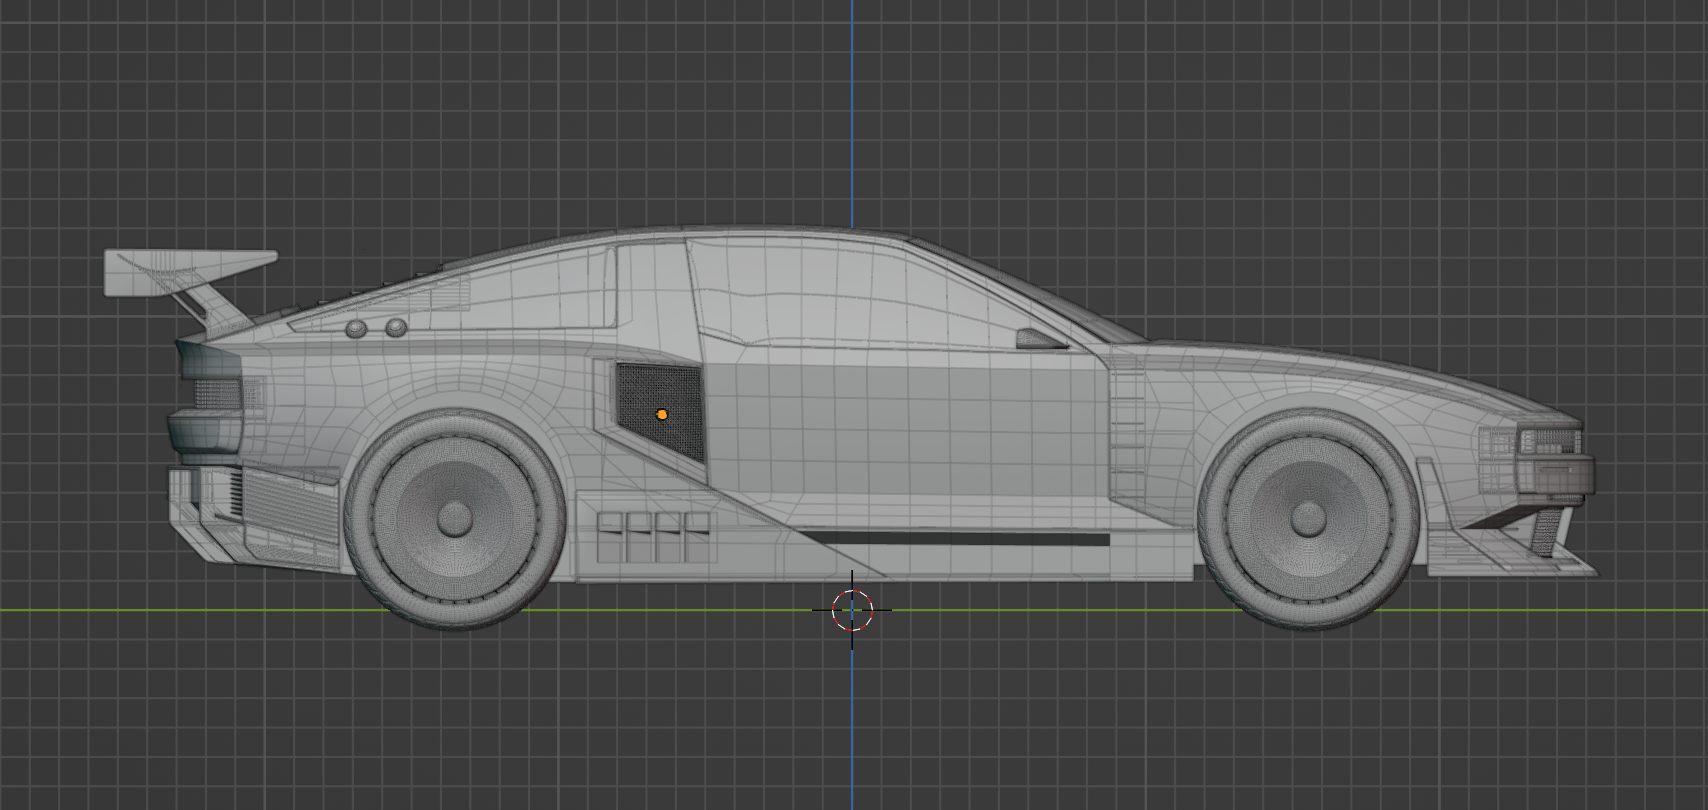The image size is (1708, 810).
Task: Select the front wheel of the car
Action: [1308, 519]
